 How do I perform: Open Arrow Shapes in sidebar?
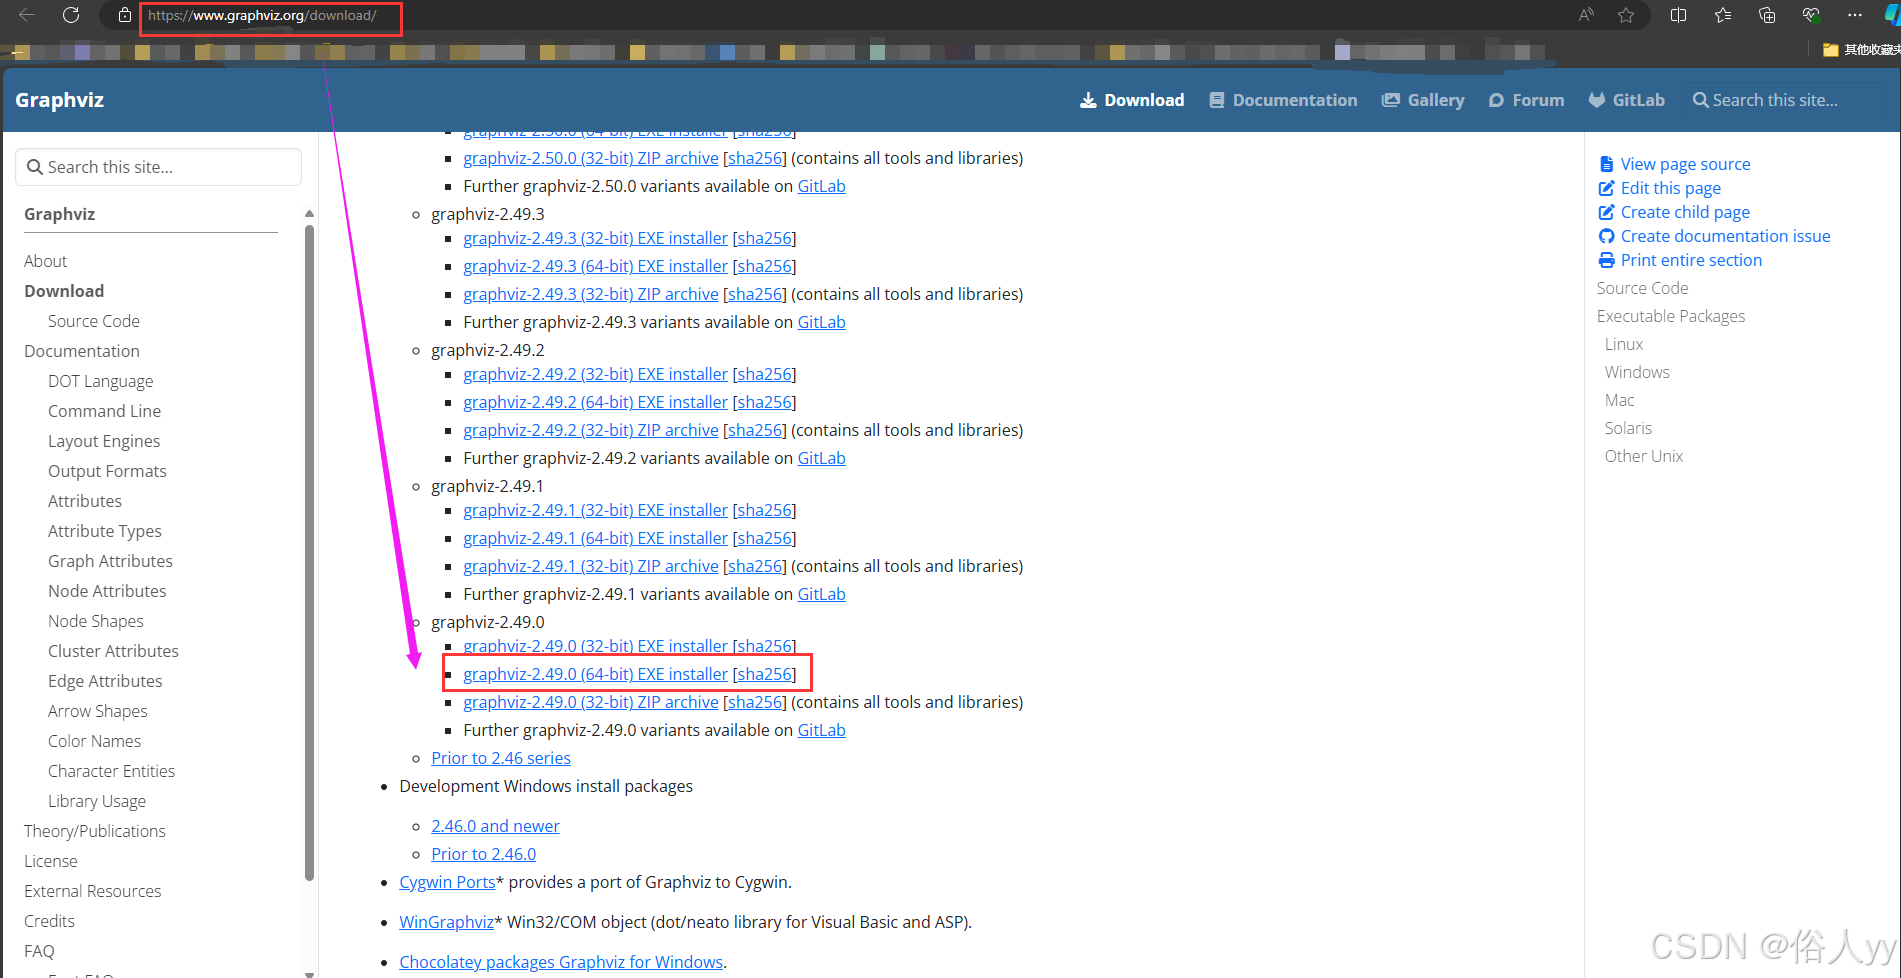click(98, 711)
